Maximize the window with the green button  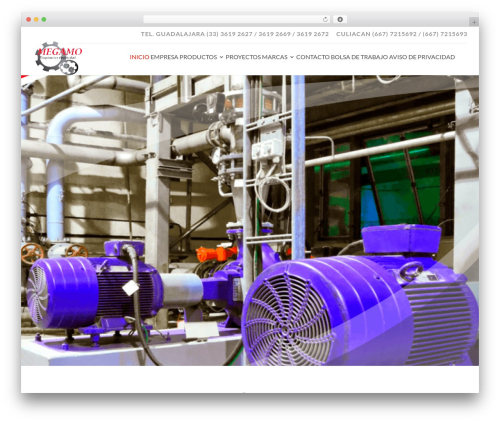44,19
